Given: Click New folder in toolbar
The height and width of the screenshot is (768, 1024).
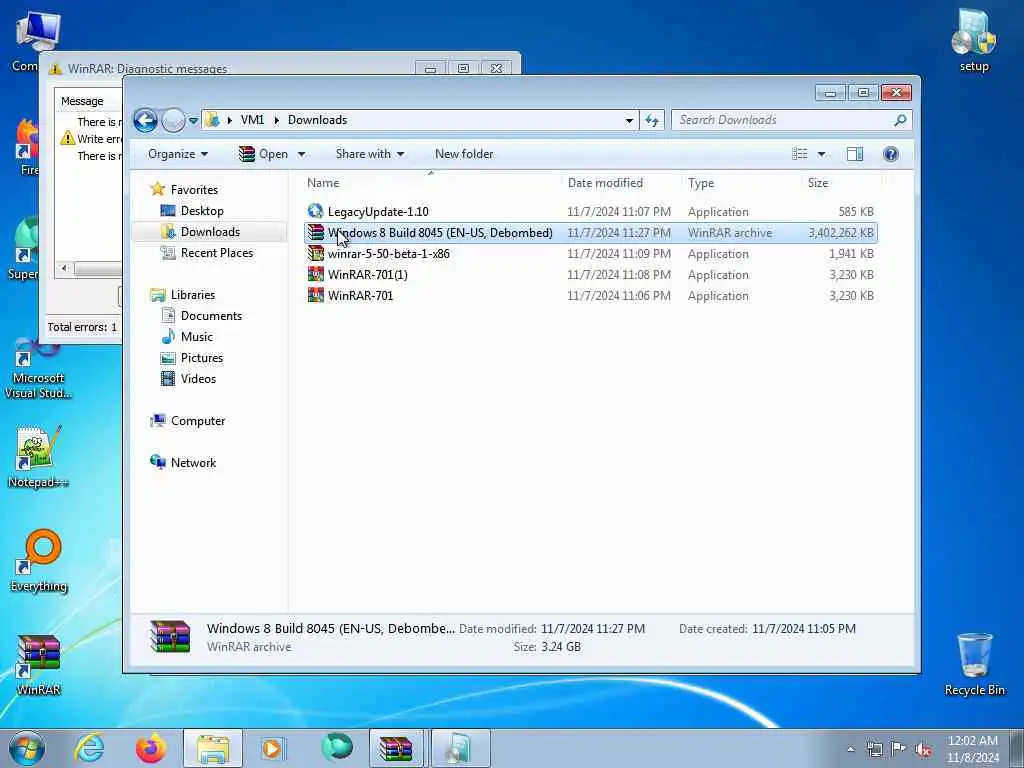Looking at the screenshot, I should tap(464, 154).
